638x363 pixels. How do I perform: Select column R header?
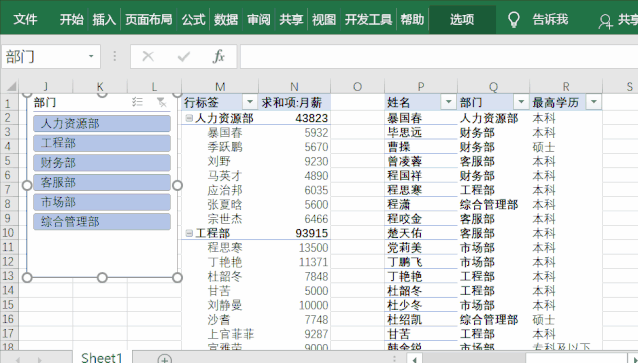tap(566, 86)
